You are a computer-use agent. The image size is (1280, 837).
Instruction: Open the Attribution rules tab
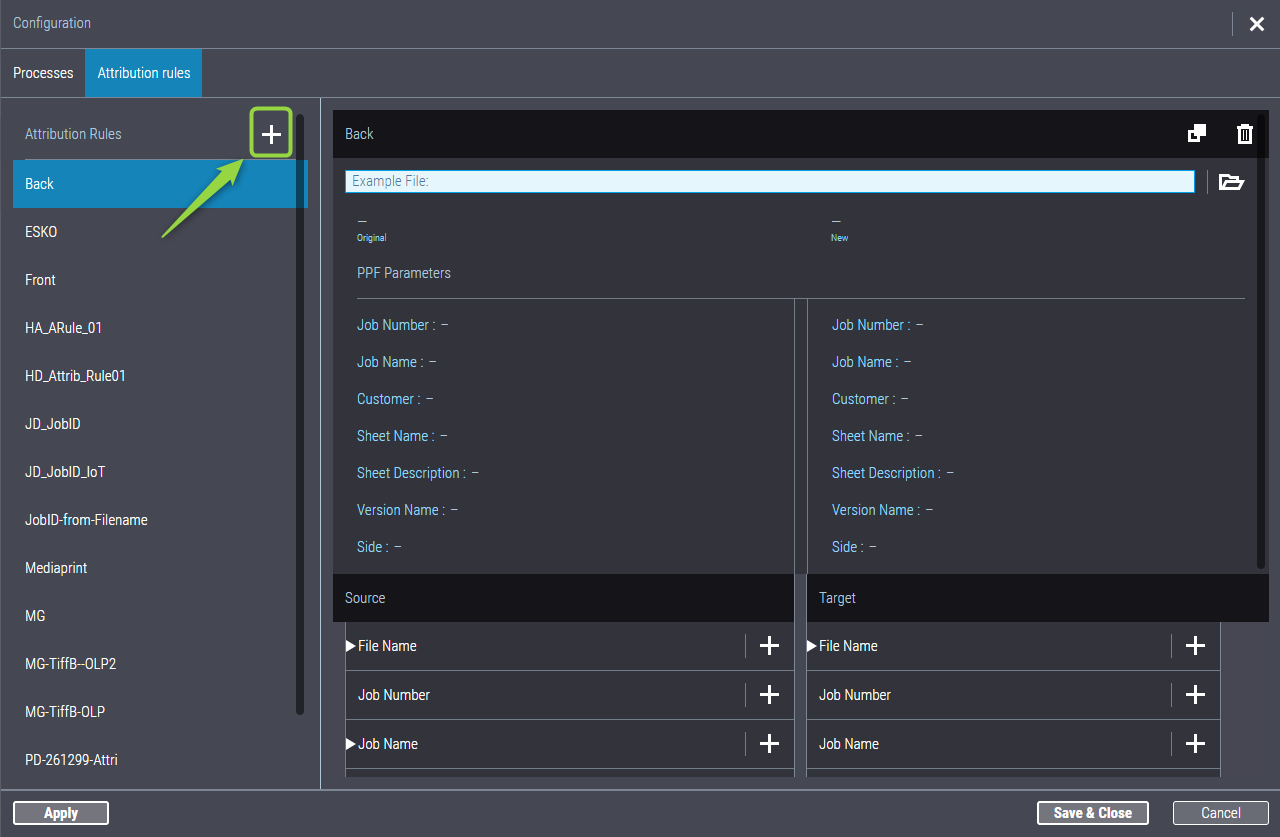144,73
